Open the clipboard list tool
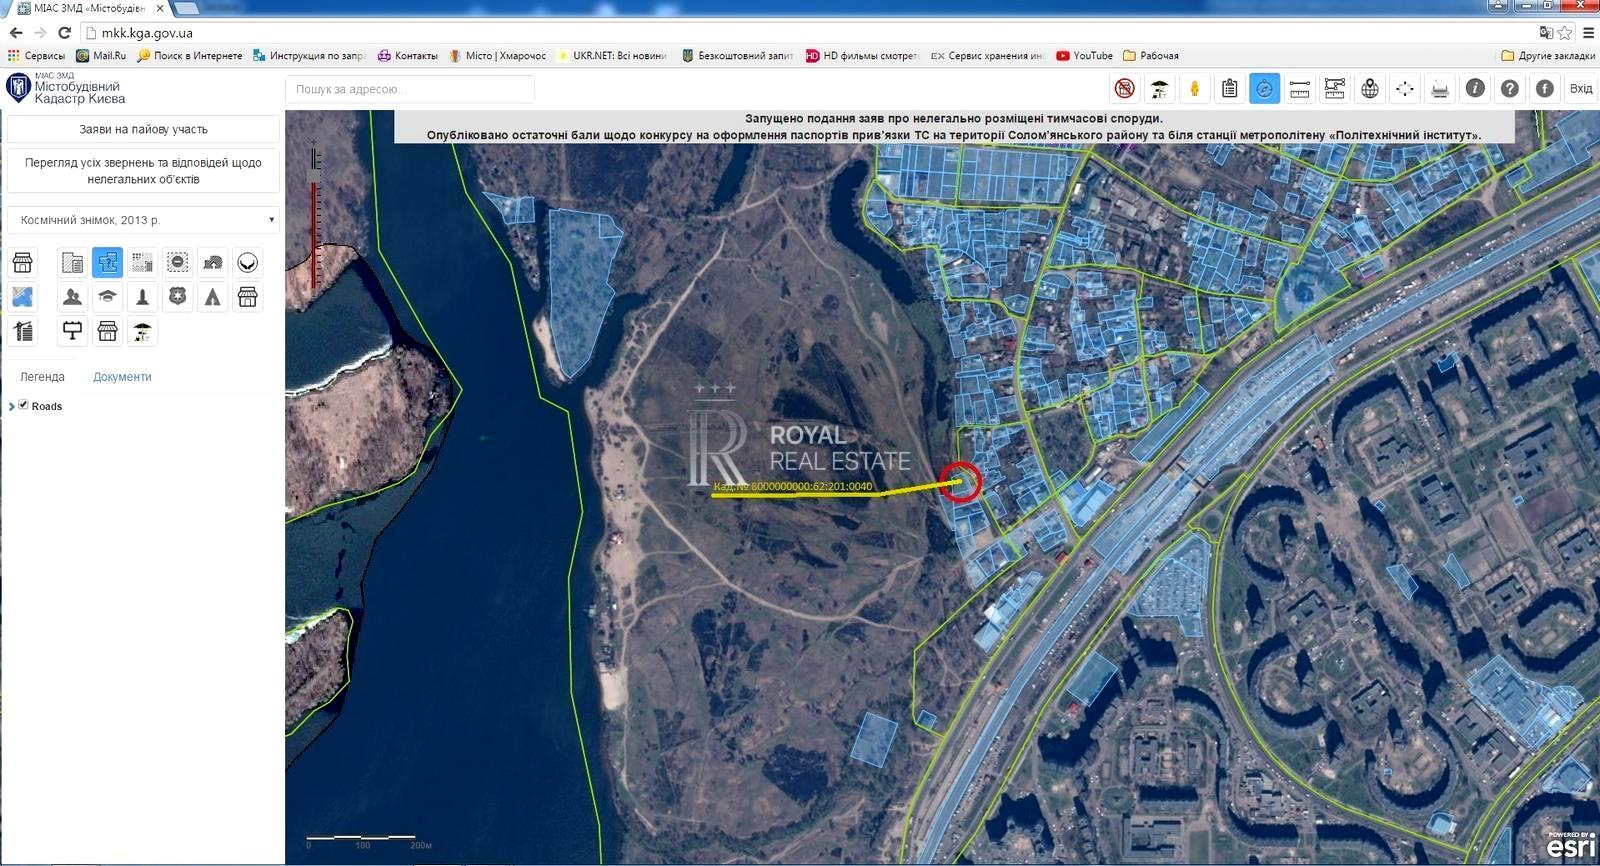This screenshot has height=866, width=1600. click(x=1230, y=89)
